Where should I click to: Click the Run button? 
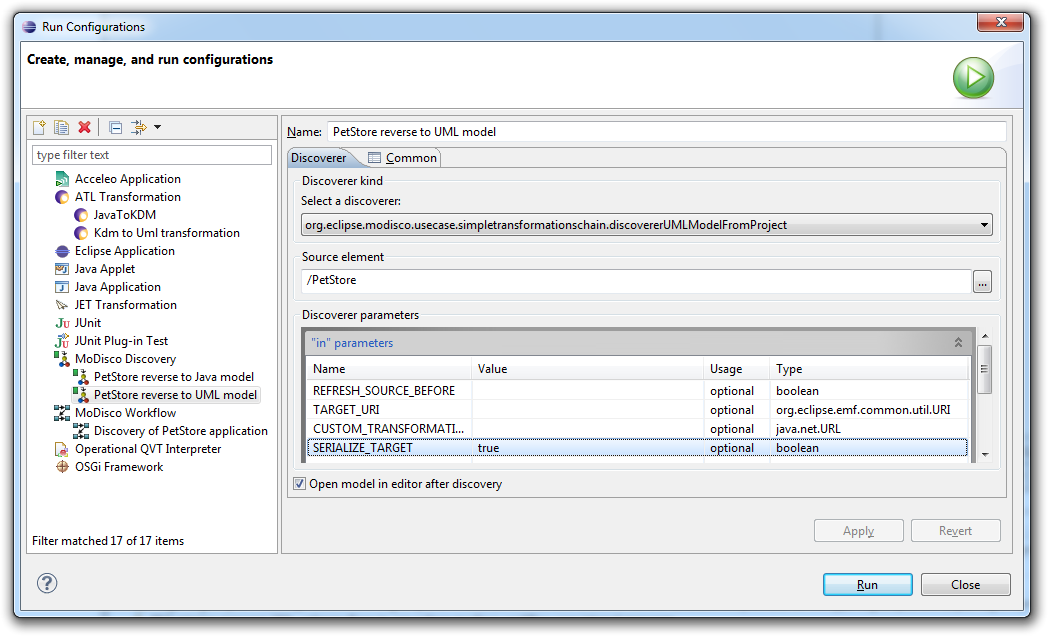(x=868, y=585)
